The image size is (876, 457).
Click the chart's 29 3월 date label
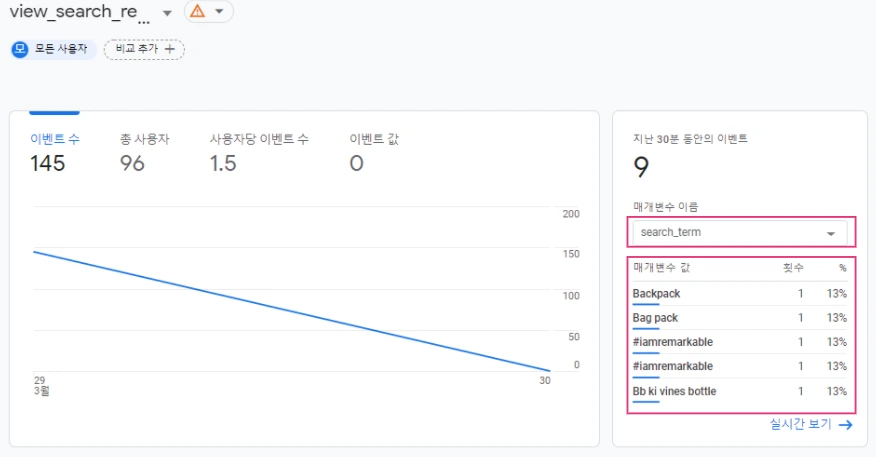[x=42, y=385]
